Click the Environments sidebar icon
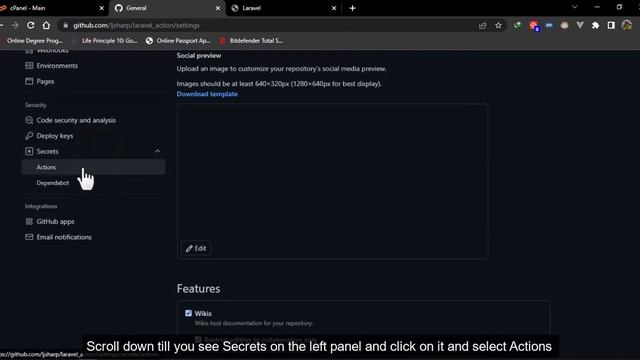Image resolution: width=640 pixels, height=360 pixels. coord(29,65)
